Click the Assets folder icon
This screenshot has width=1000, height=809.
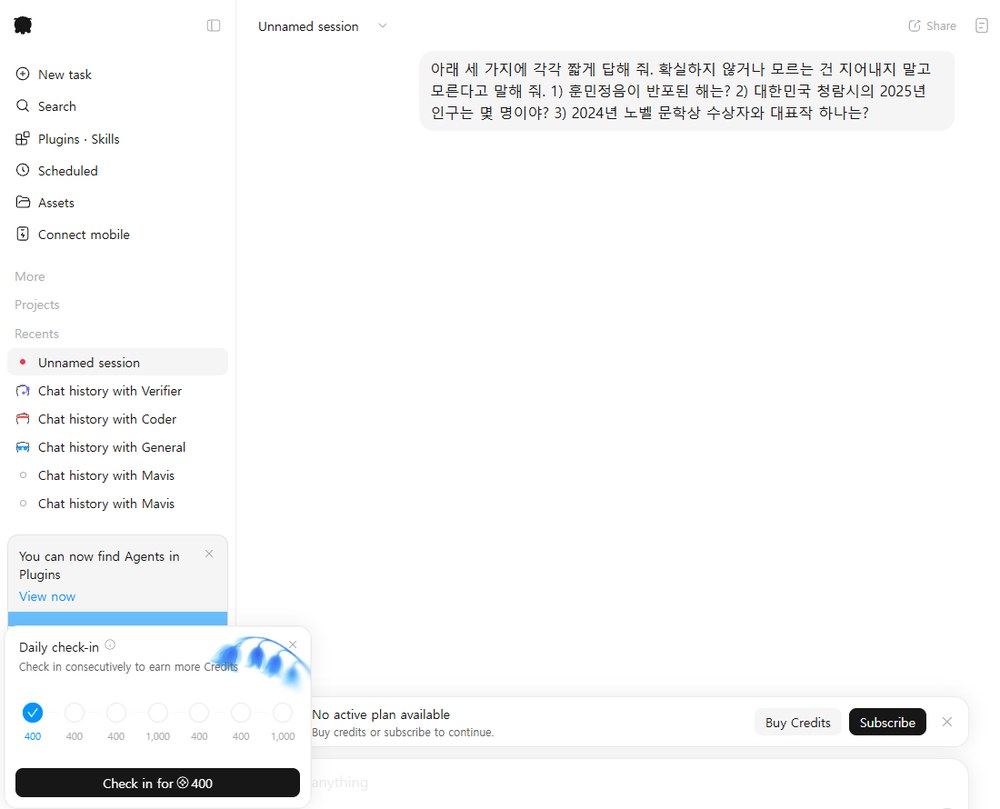[x=22, y=202]
